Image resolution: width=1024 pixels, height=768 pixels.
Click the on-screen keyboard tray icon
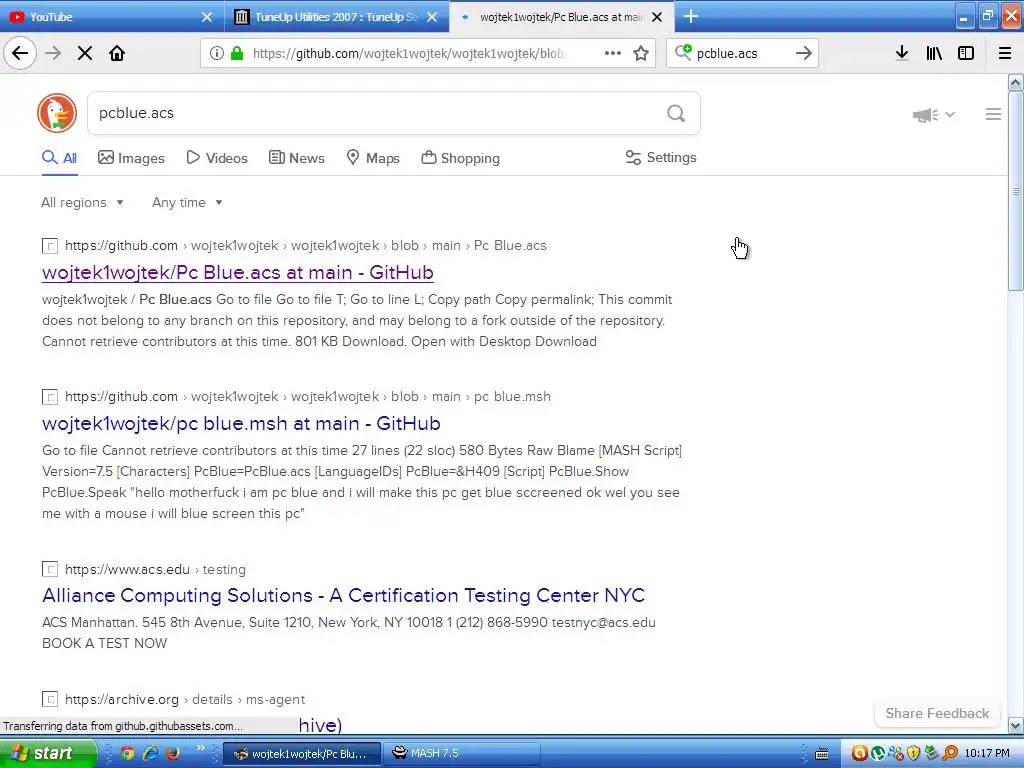pos(822,754)
